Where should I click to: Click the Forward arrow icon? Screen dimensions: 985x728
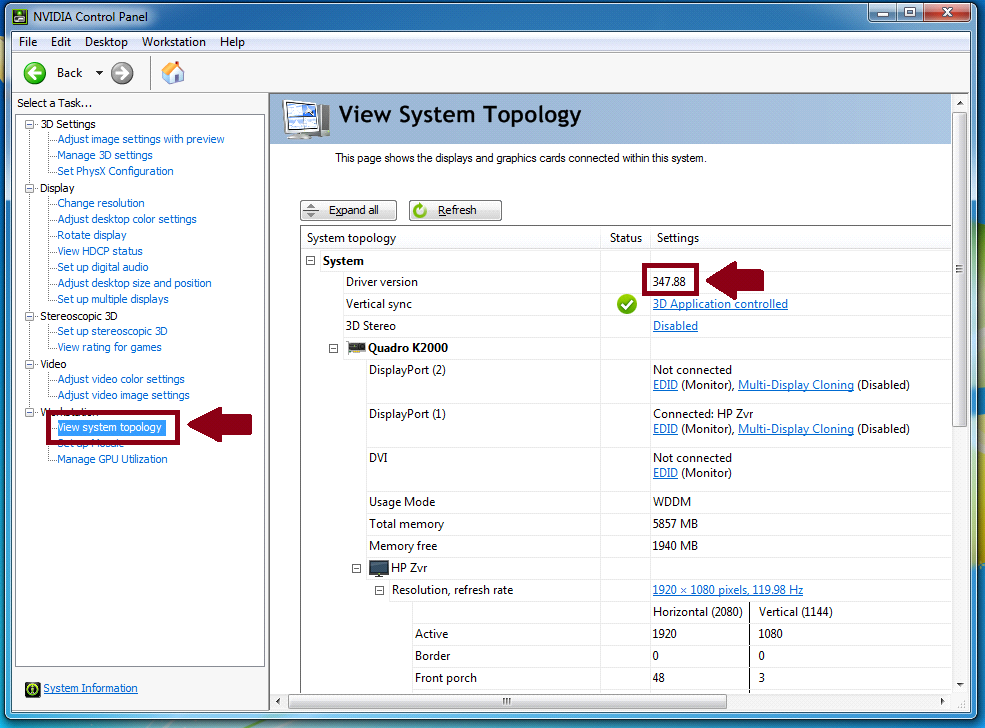tap(122, 73)
